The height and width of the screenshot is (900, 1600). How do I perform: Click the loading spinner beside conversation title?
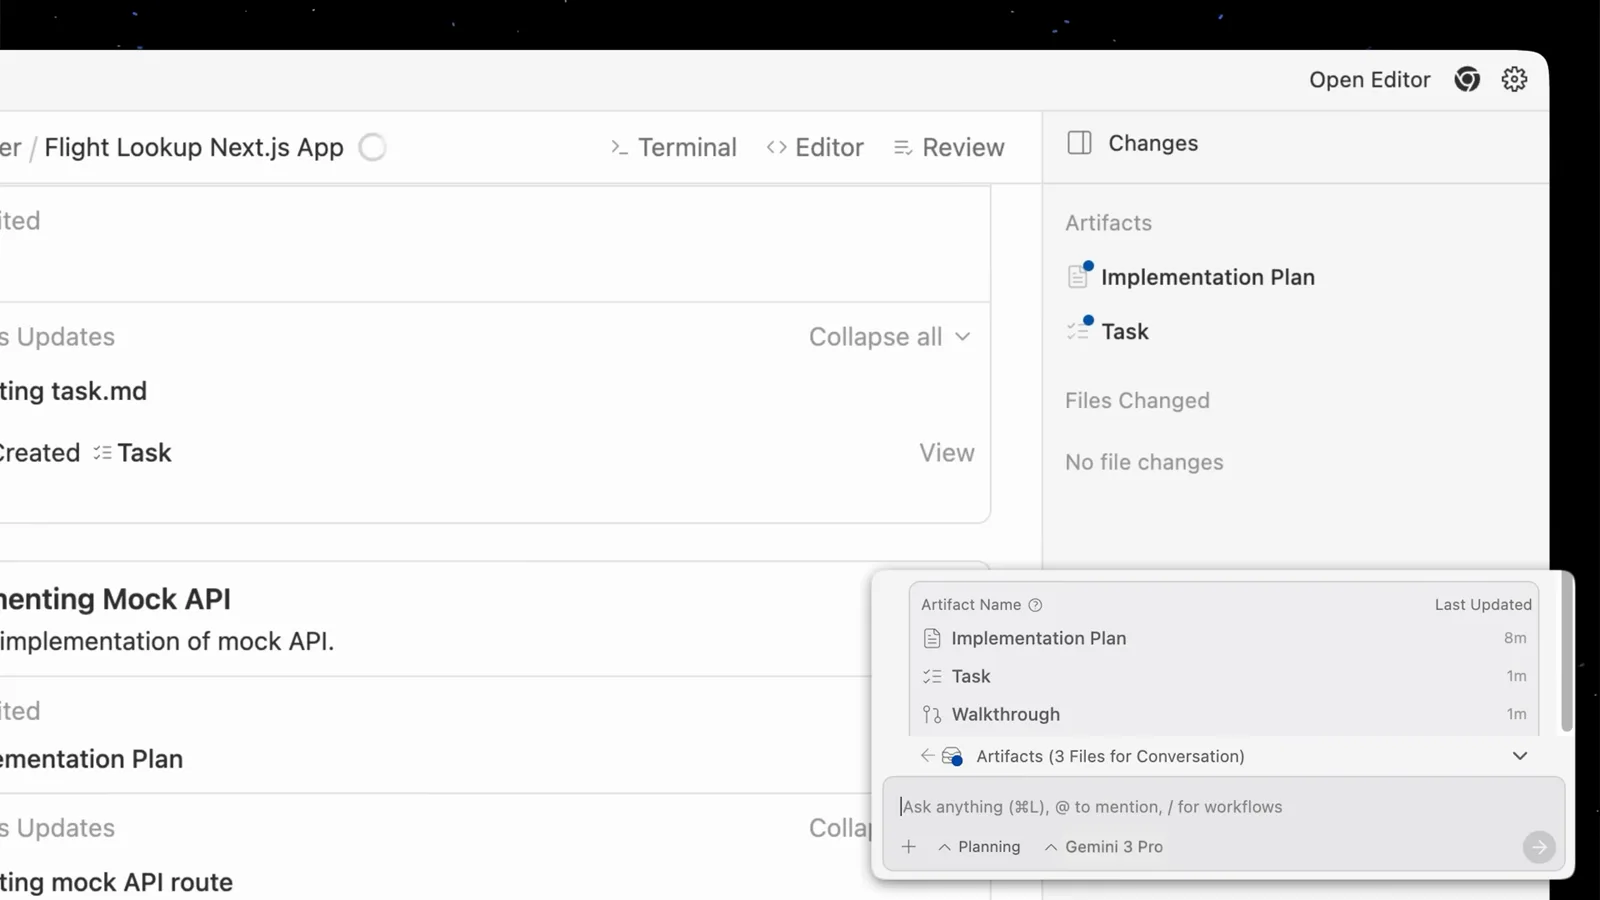(372, 147)
